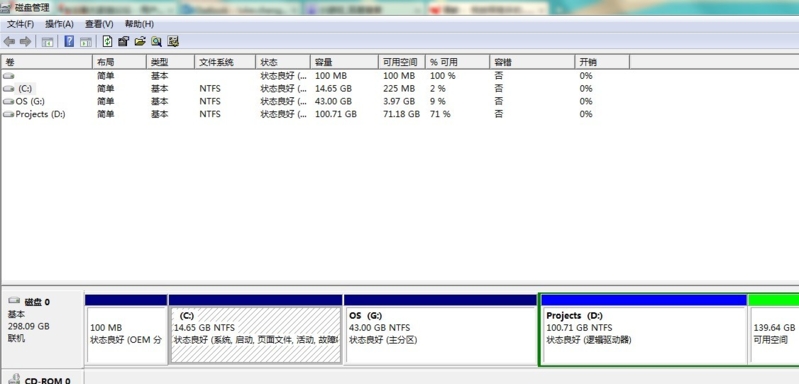Sort by the 文件系统 column header
Screen dimensions: 799x384
click(225, 62)
